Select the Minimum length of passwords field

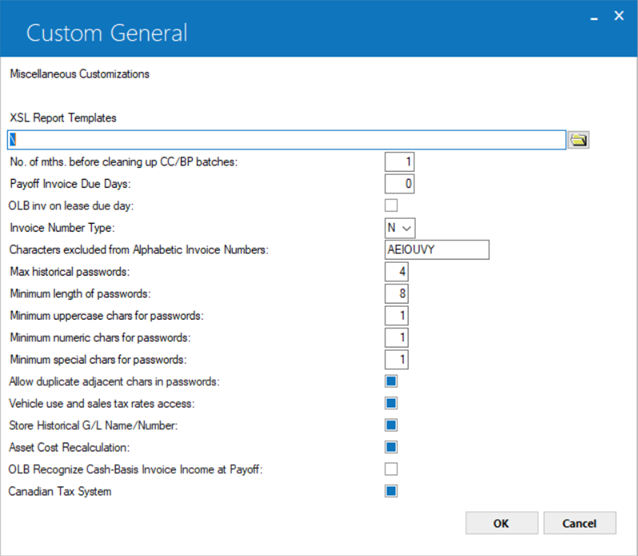pyautogui.click(x=396, y=293)
